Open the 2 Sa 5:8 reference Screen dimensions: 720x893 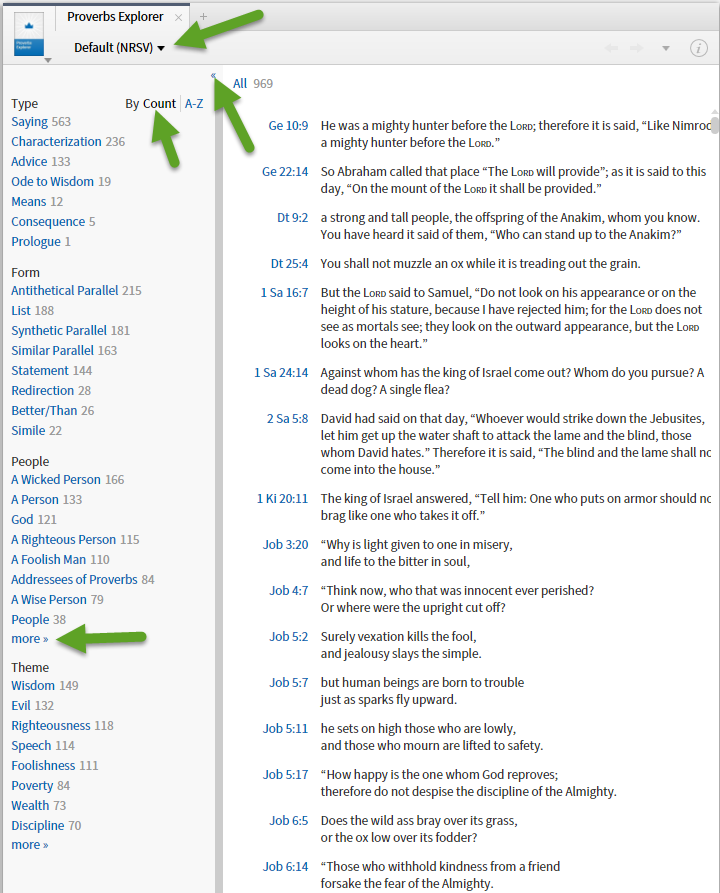point(288,419)
